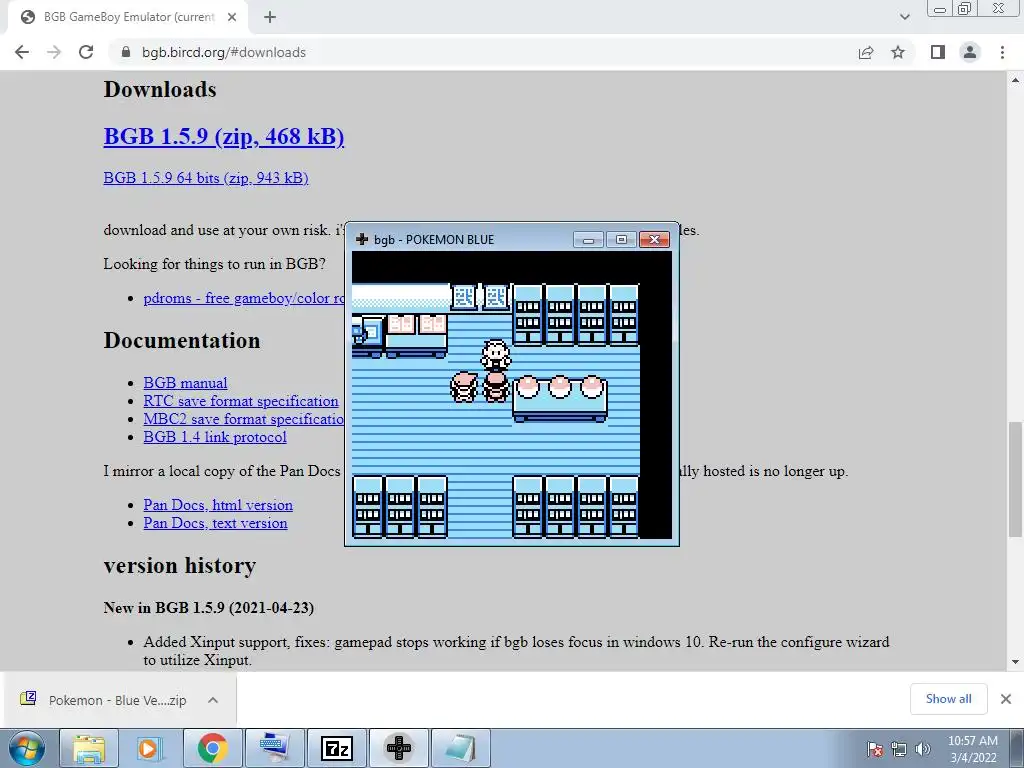
Task: Open Pan Docs text version link
Action: pyautogui.click(x=216, y=523)
